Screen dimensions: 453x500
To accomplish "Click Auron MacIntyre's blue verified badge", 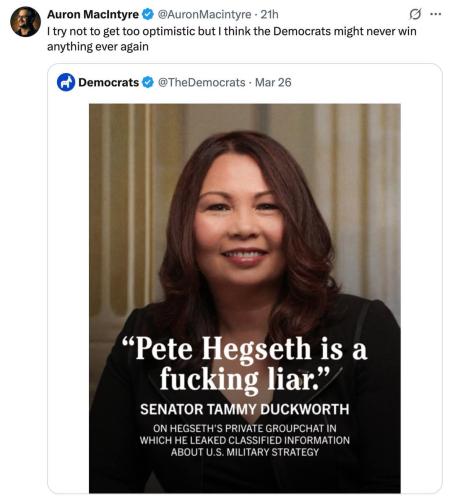I will (148, 14).
